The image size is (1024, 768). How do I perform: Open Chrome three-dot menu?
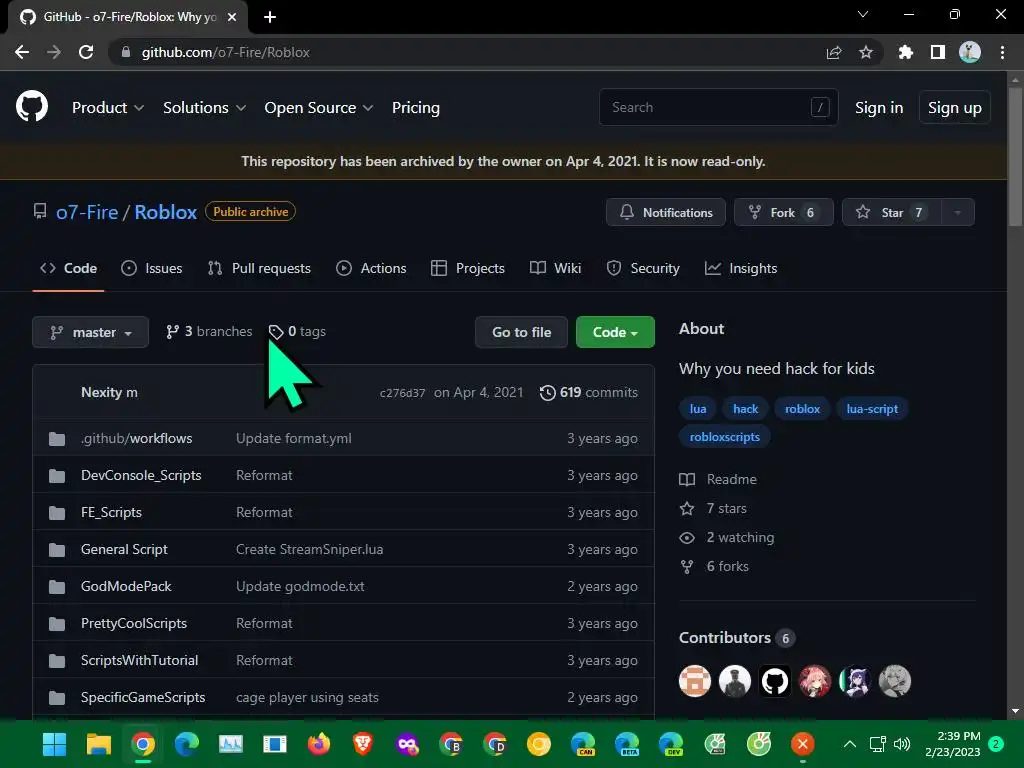(x=1002, y=52)
